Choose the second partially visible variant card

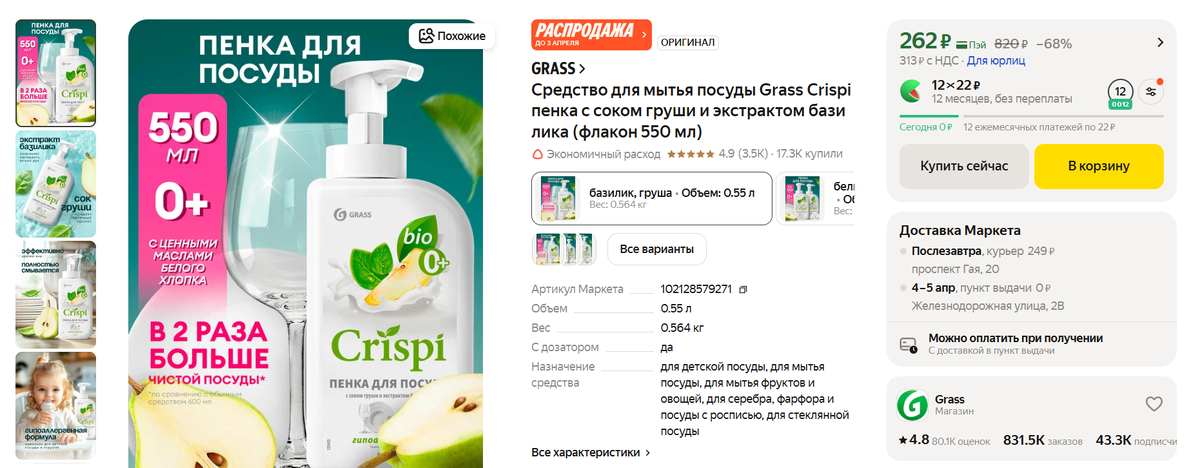818,198
